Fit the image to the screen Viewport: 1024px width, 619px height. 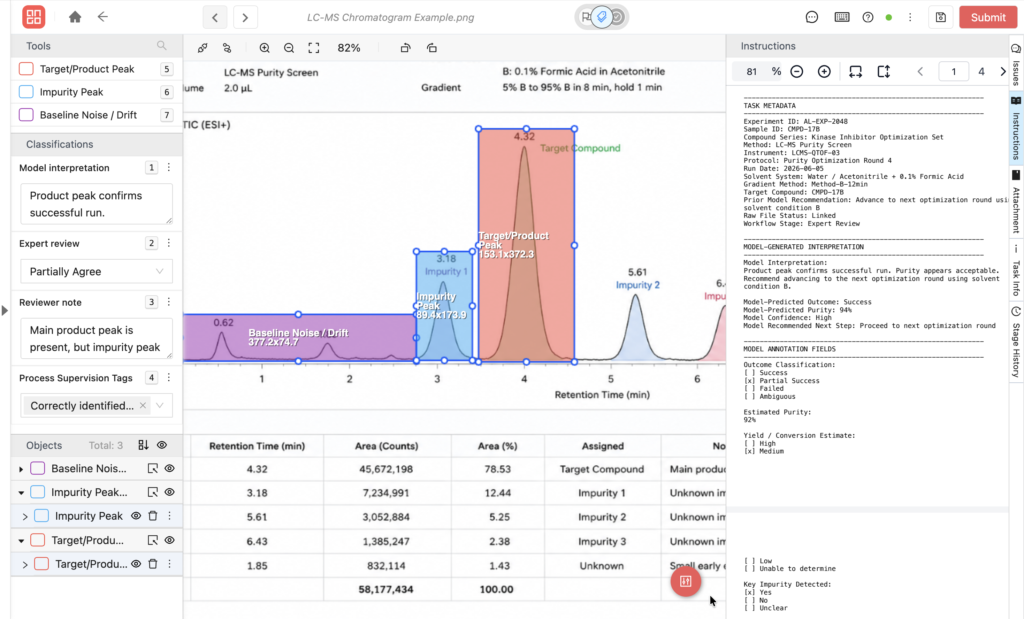314,48
